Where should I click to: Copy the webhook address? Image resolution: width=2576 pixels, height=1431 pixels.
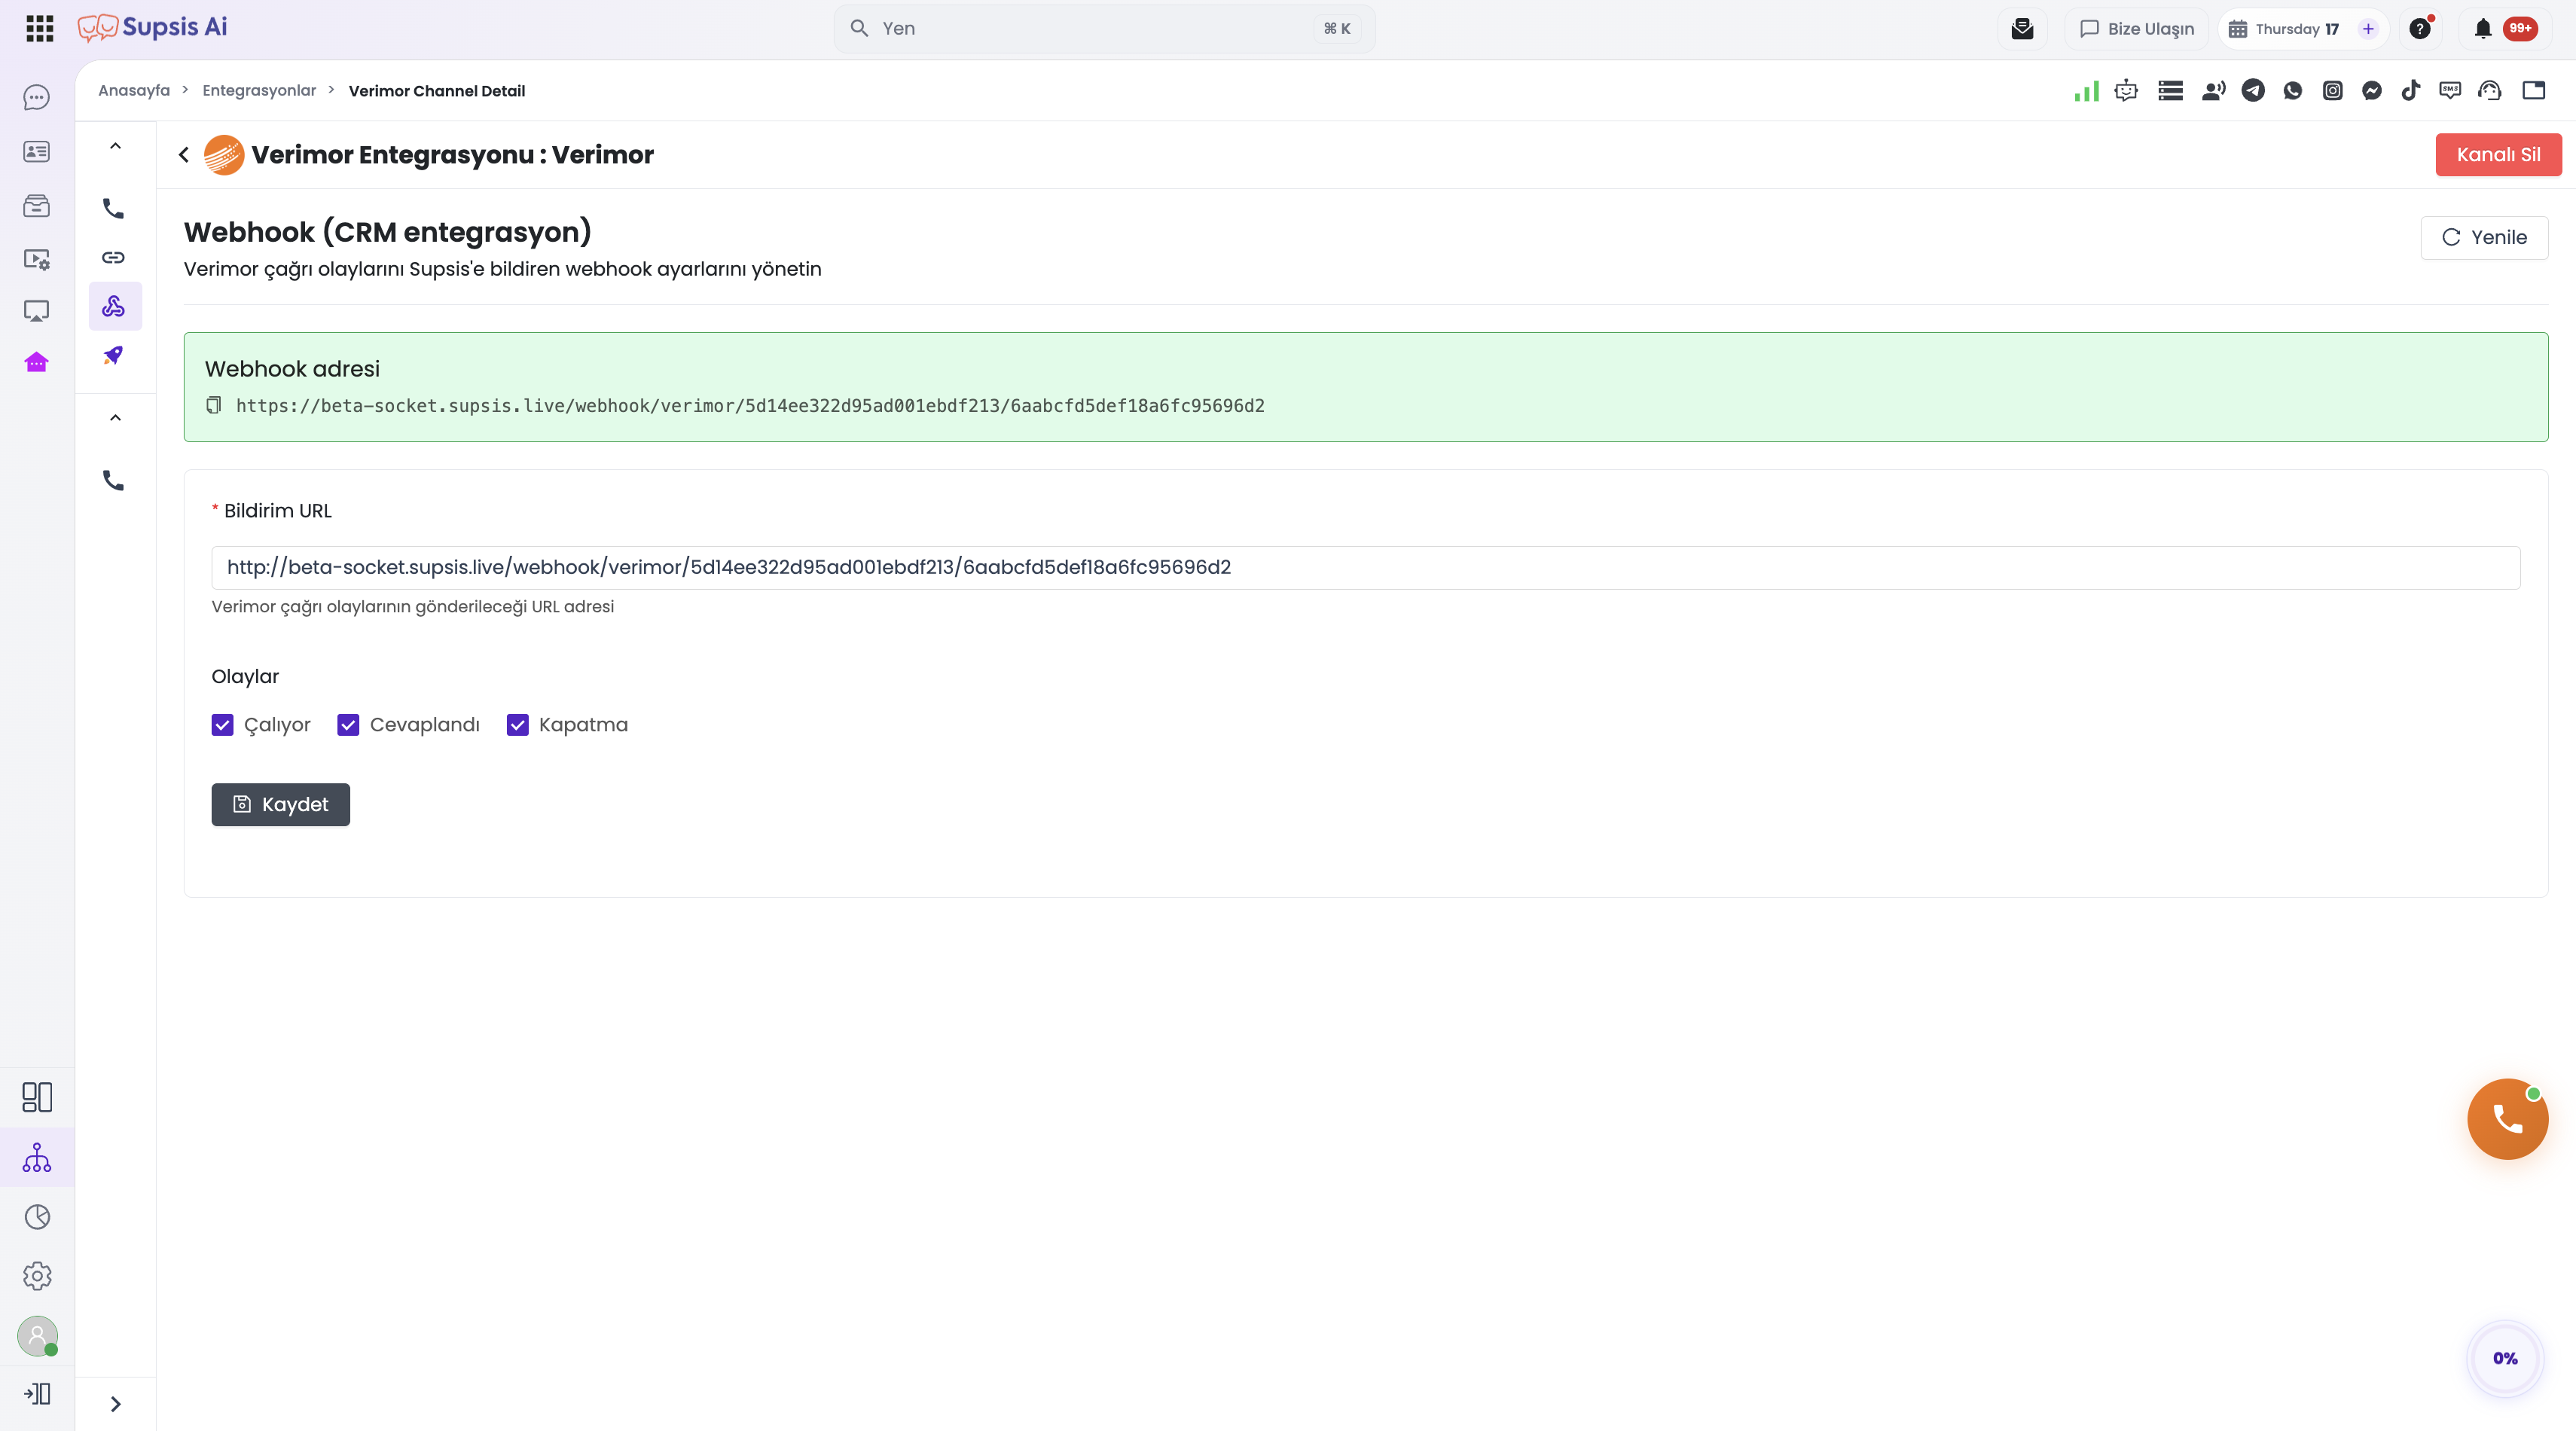click(x=214, y=405)
